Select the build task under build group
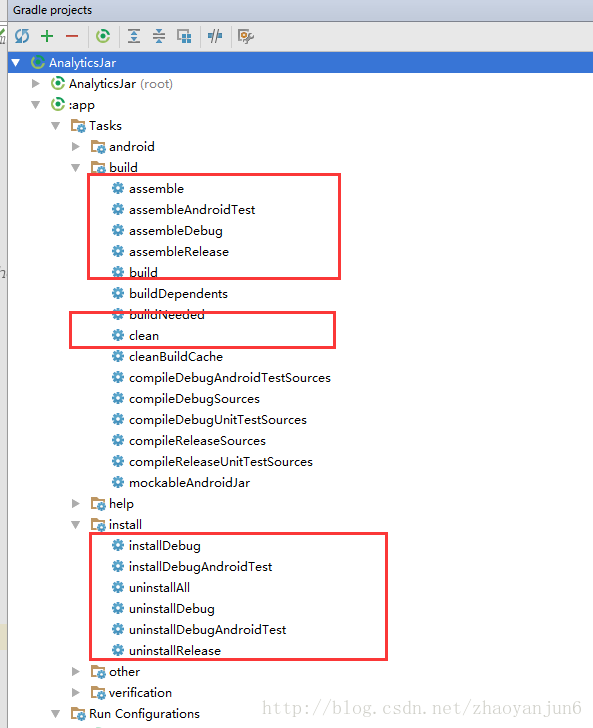This screenshot has width=593, height=728. (143, 273)
